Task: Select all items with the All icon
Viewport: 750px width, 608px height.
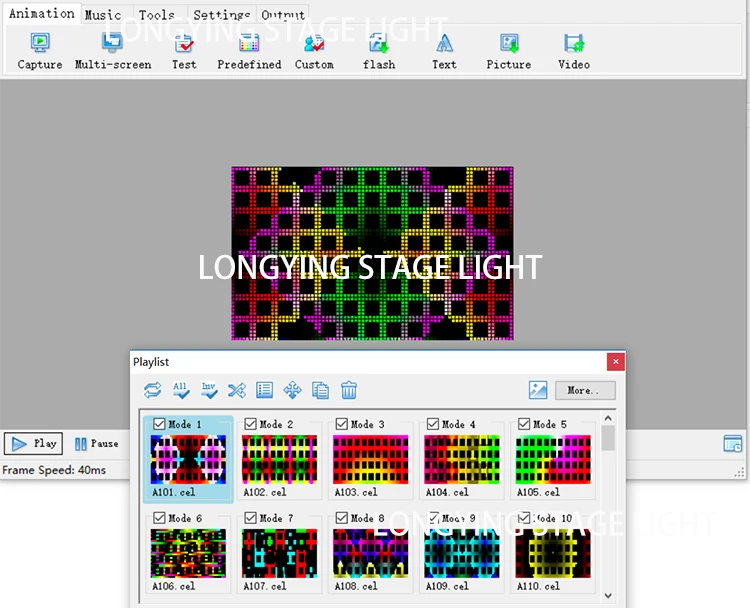Action: [181, 390]
